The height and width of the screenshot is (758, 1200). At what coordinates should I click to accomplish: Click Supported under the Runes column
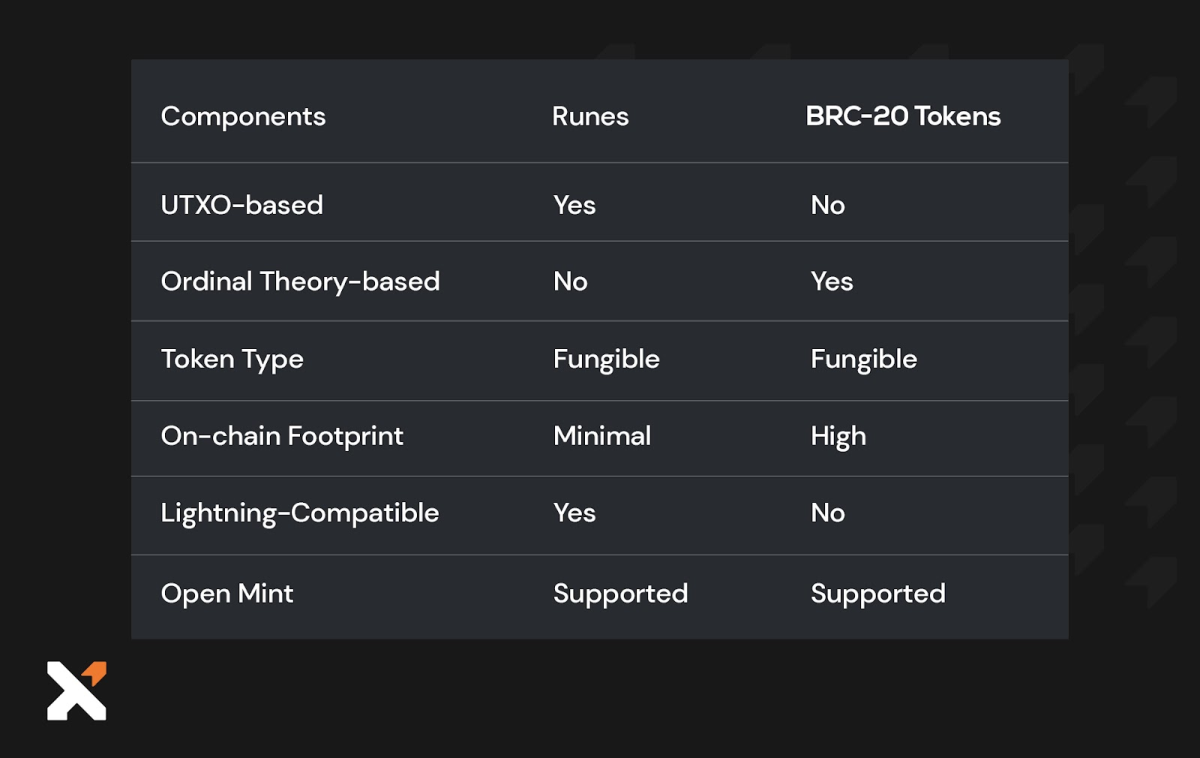coord(620,593)
